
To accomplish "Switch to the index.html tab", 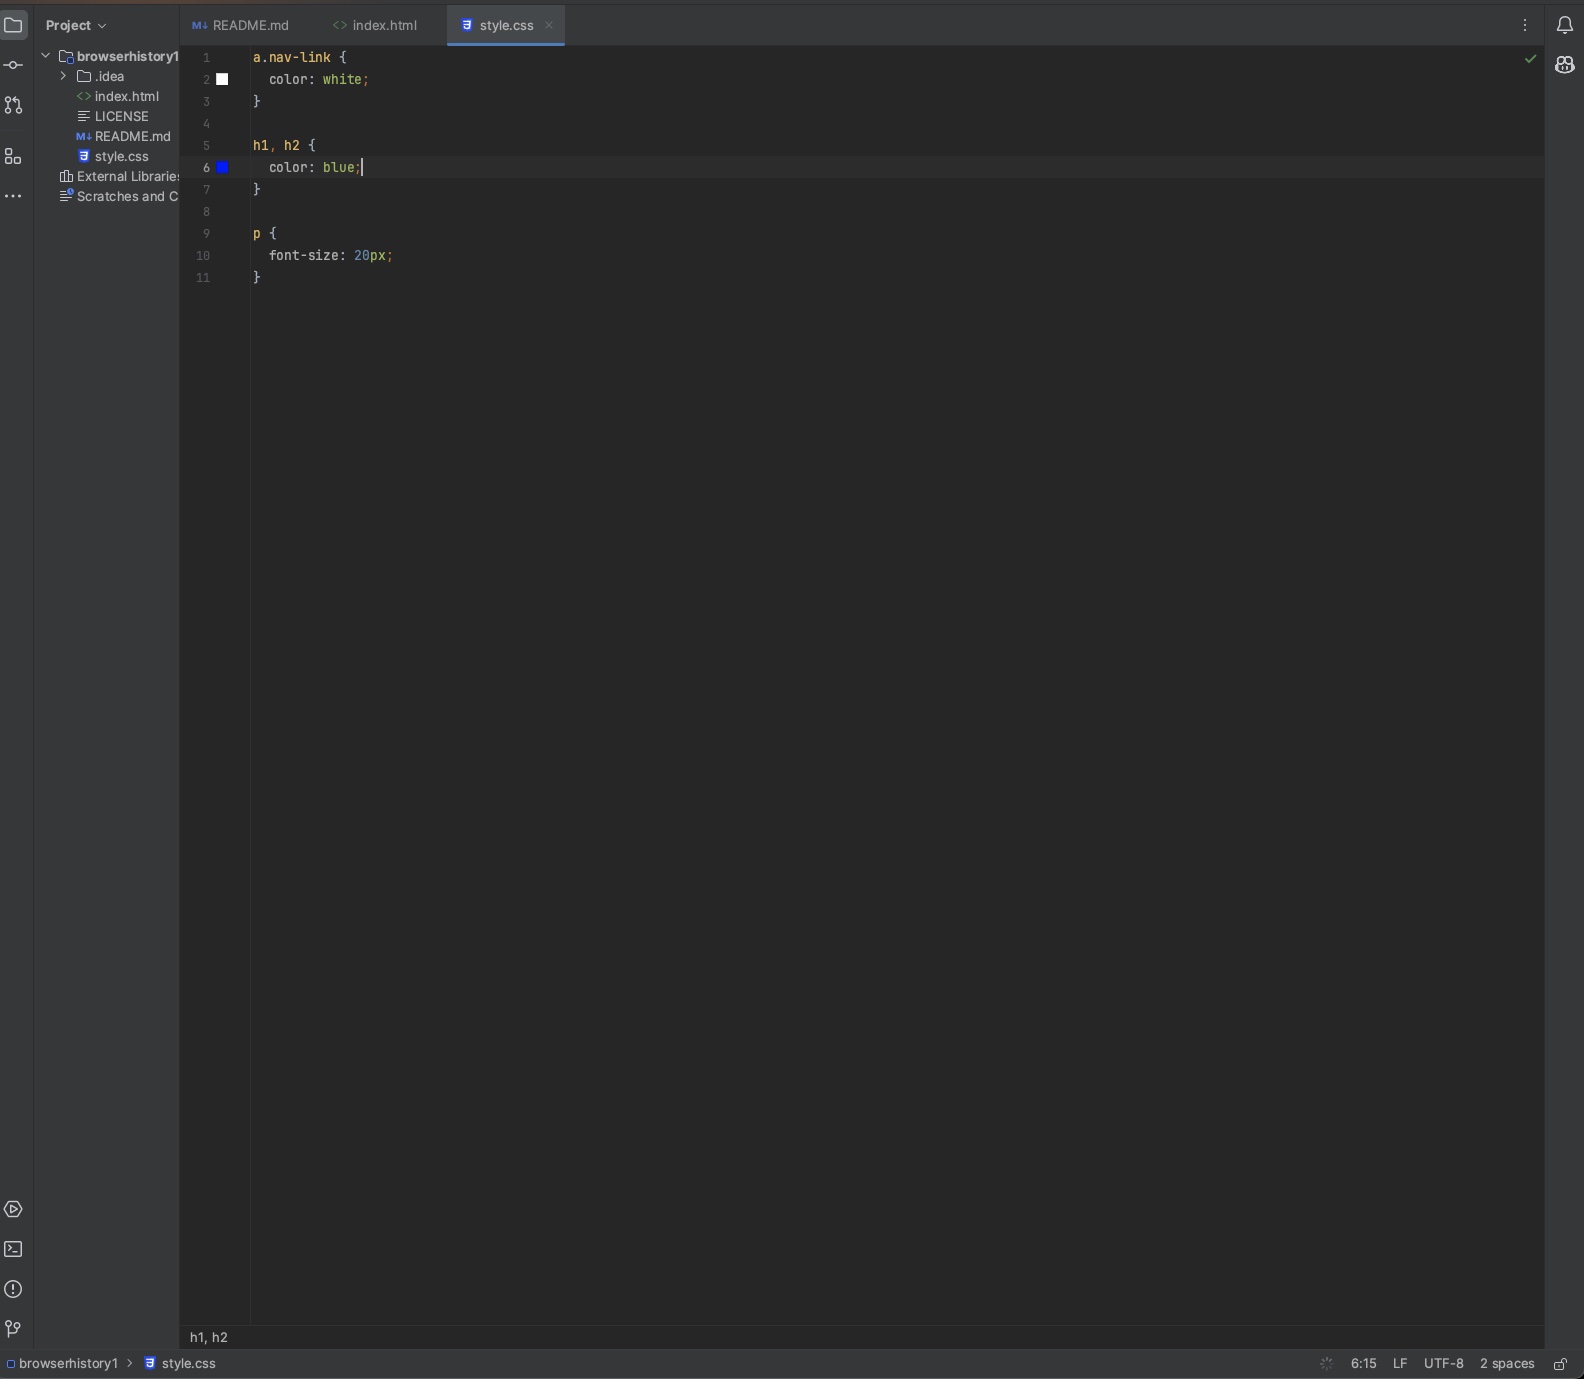I will pos(376,25).
